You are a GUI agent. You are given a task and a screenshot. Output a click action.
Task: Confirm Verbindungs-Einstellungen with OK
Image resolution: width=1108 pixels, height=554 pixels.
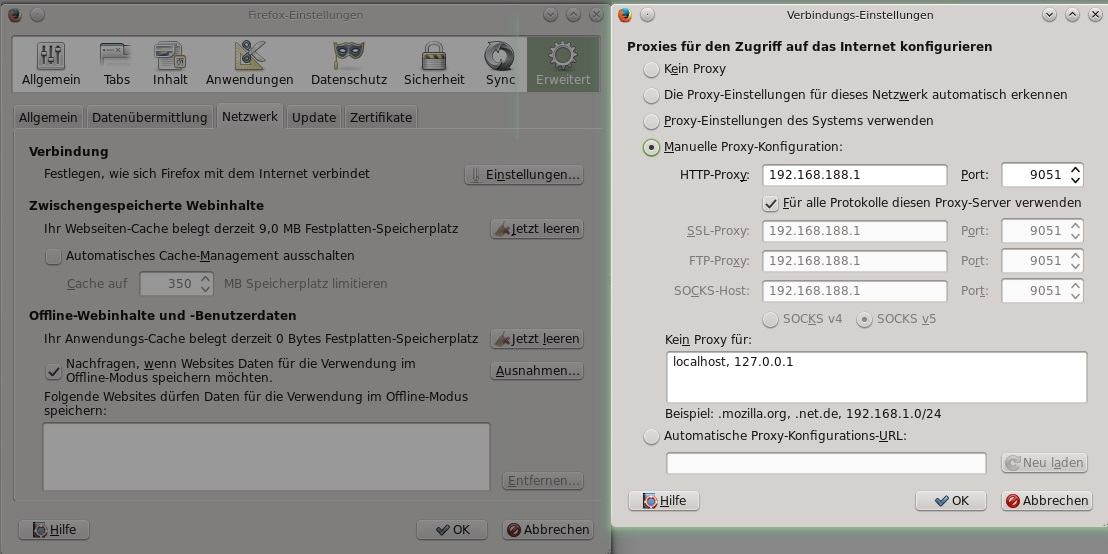pyautogui.click(x=951, y=500)
